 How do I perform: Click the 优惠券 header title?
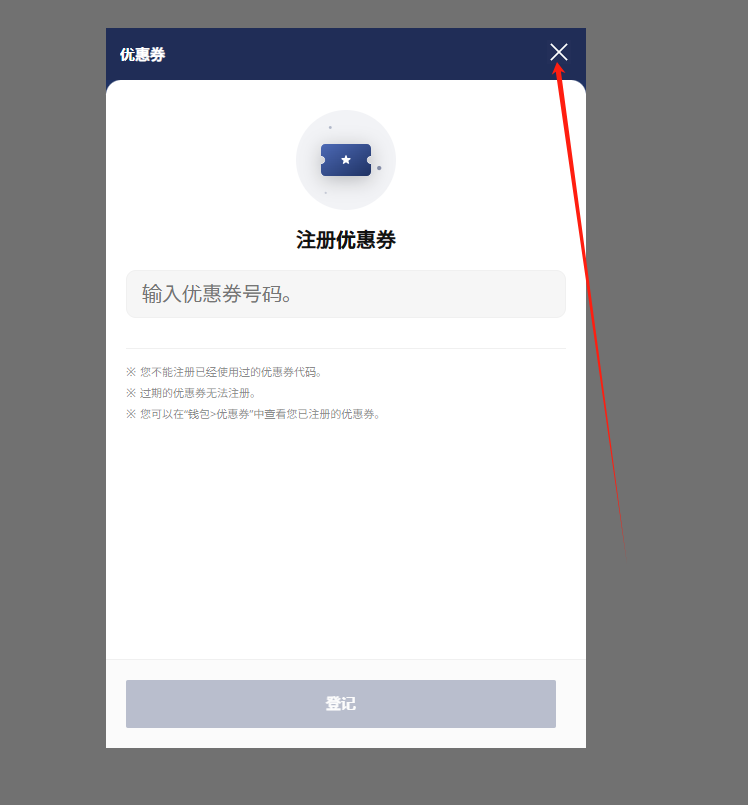[142, 54]
